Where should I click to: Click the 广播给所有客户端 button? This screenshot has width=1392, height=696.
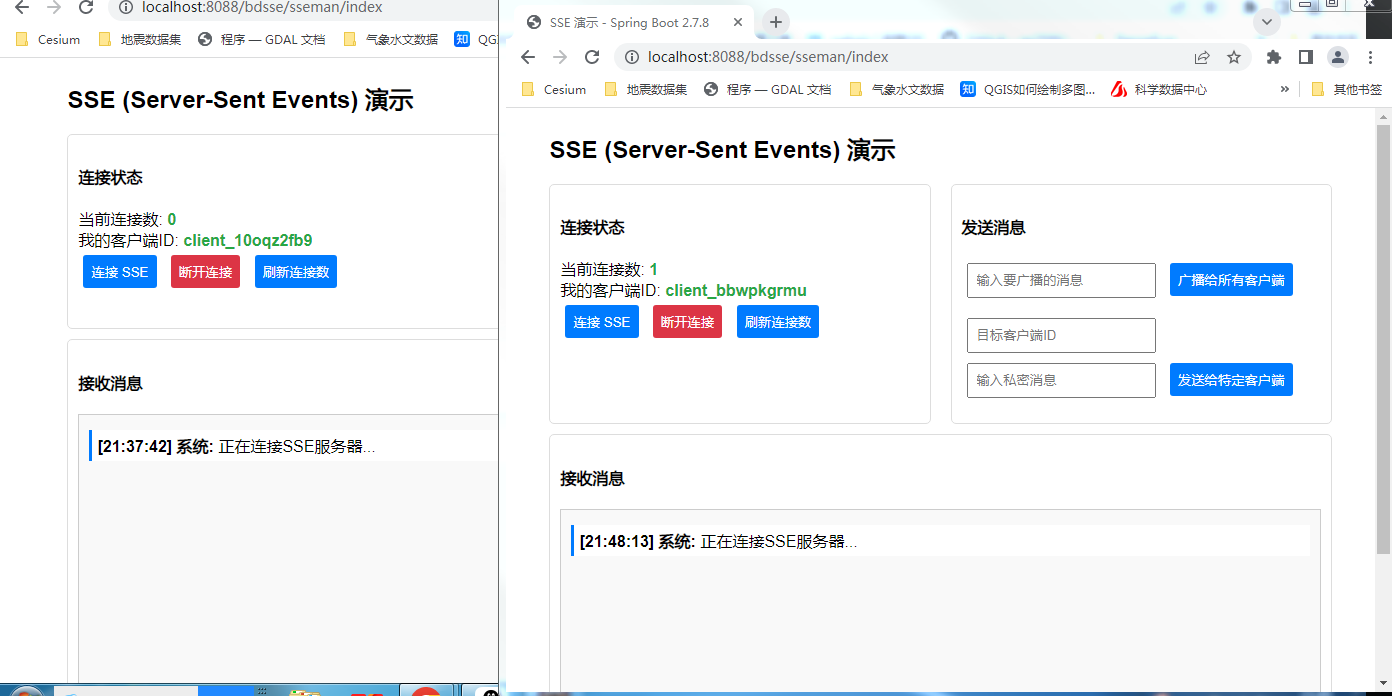[x=1231, y=280]
